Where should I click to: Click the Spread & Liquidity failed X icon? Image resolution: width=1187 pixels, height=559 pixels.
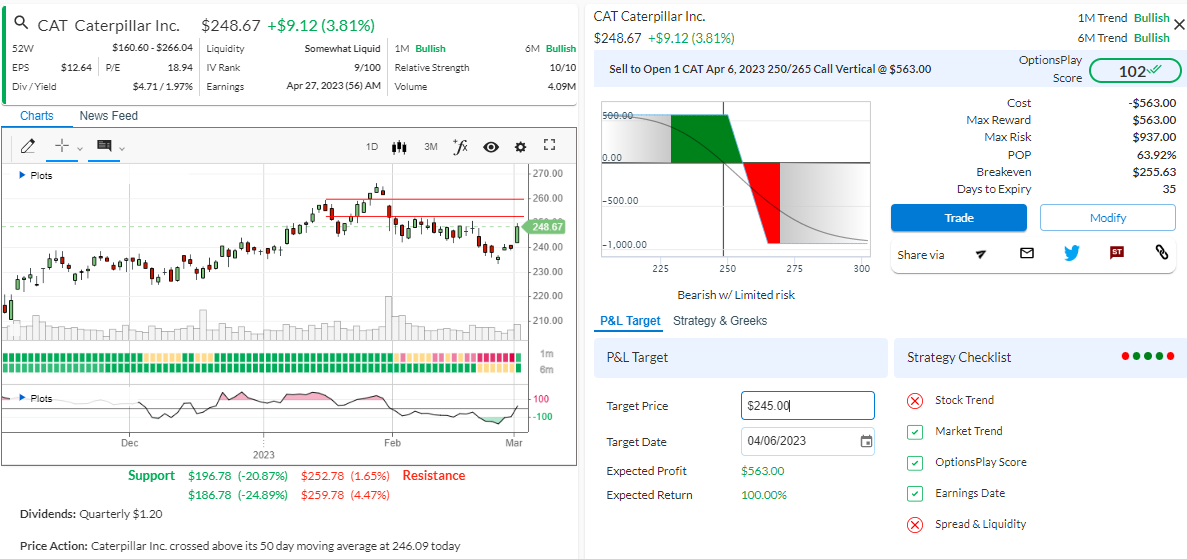915,525
